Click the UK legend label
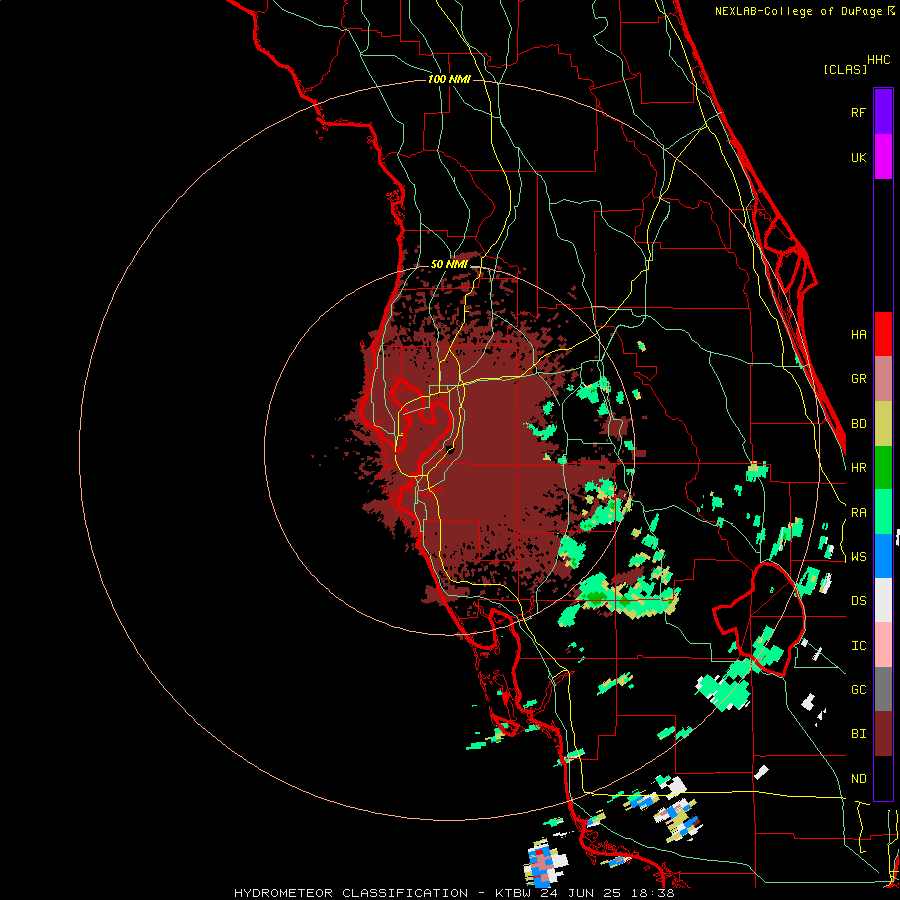Viewport: 900px width, 900px height. (858, 157)
